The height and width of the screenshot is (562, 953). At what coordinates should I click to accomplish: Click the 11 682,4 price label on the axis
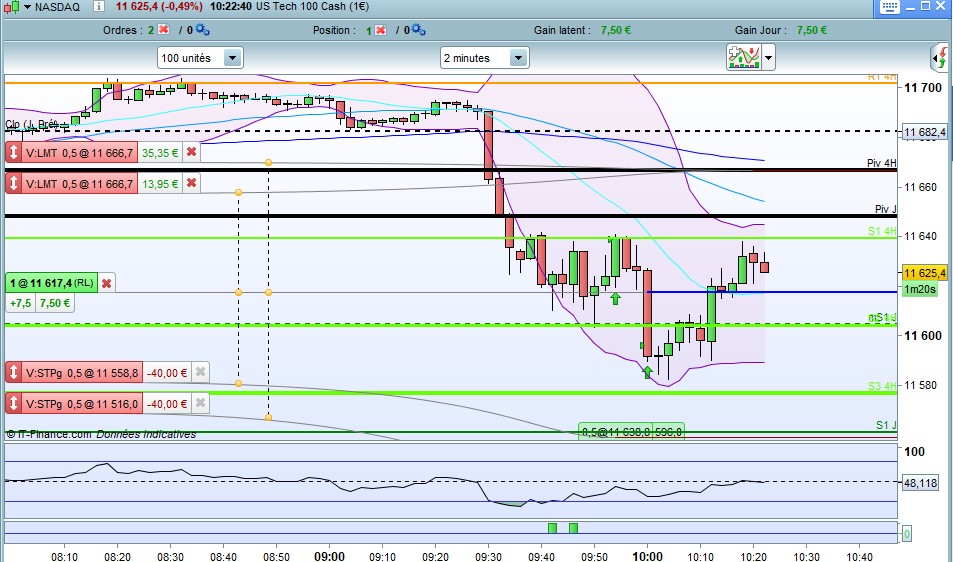pyautogui.click(x=924, y=132)
